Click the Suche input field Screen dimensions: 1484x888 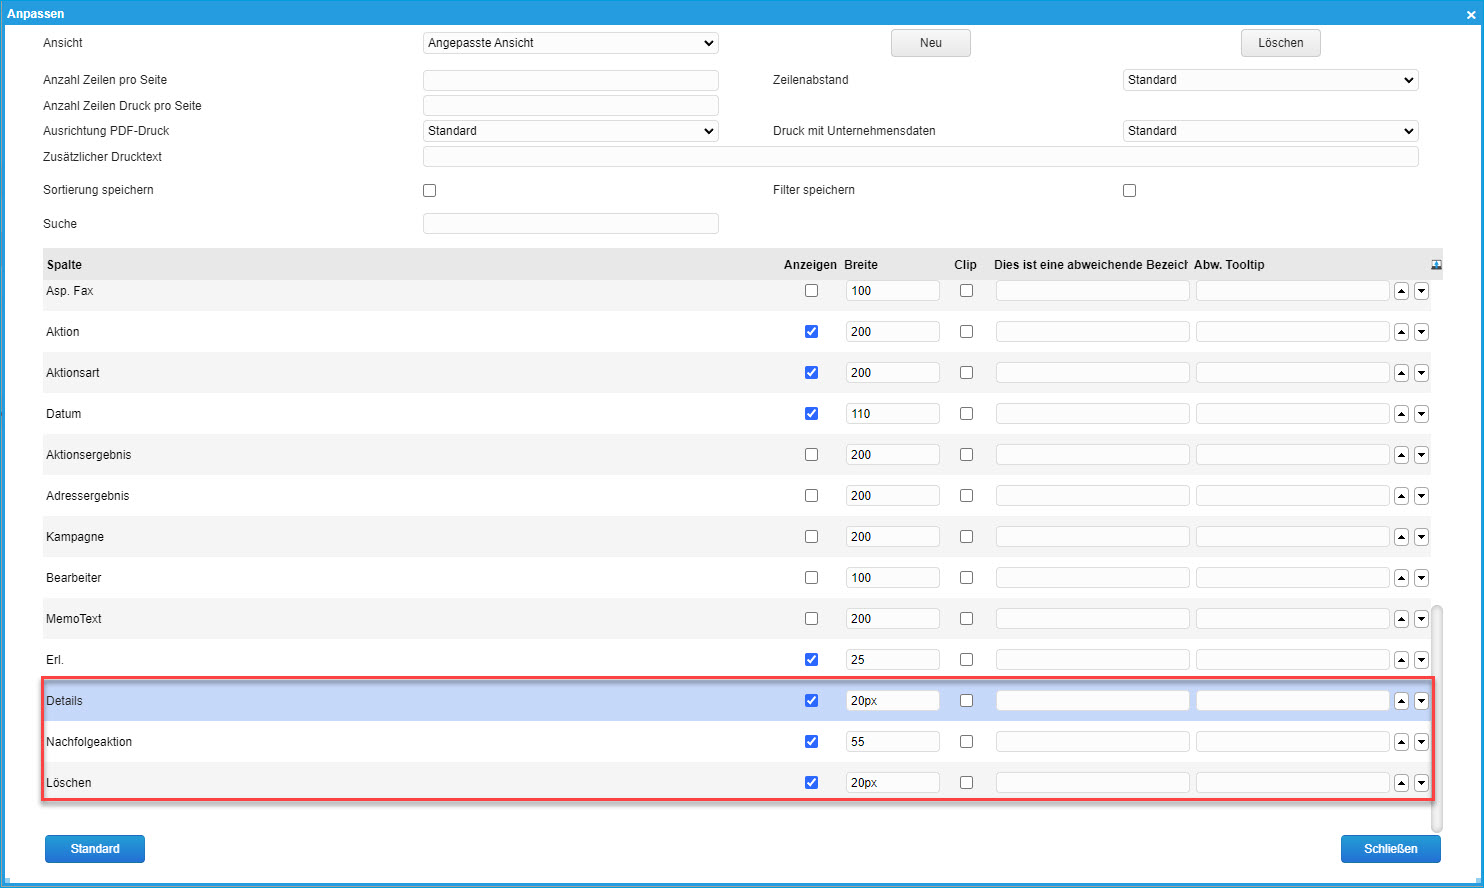[571, 224]
